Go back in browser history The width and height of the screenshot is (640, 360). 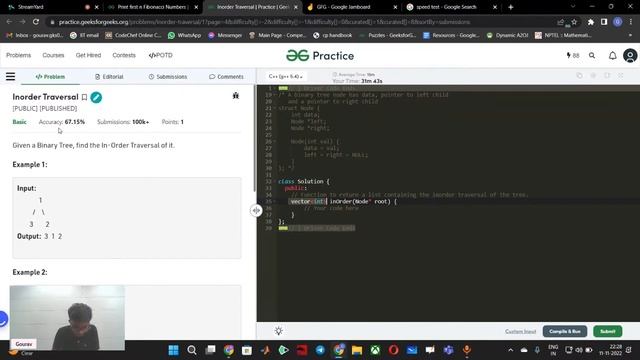point(9,22)
